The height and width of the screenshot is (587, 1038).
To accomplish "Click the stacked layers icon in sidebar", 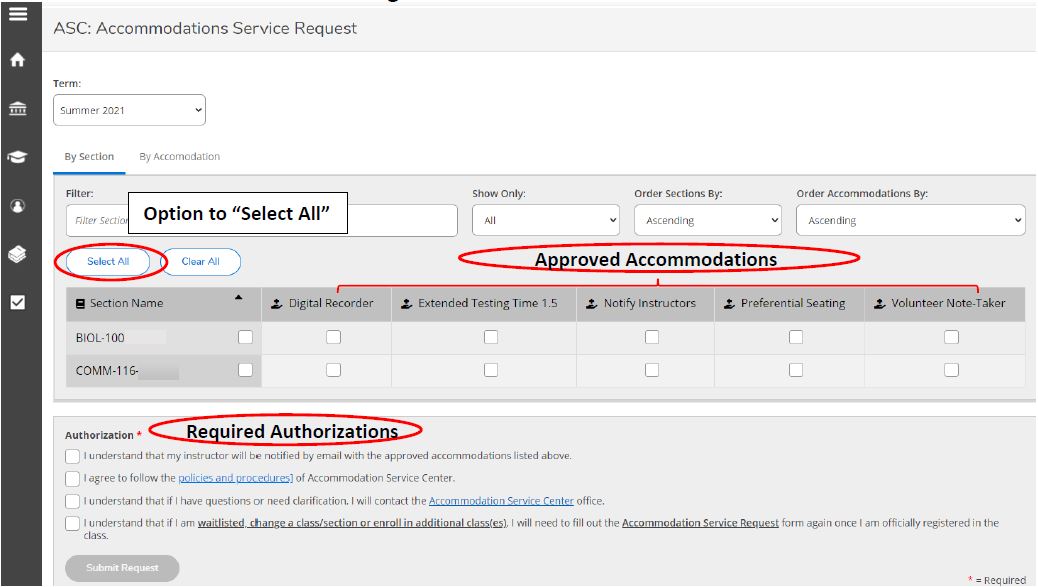I will (x=17, y=255).
